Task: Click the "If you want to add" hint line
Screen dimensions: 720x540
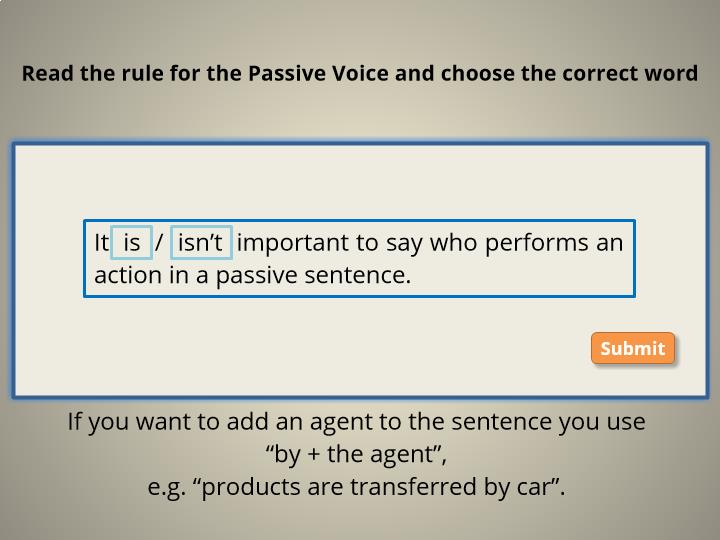Action: pos(356,422)
